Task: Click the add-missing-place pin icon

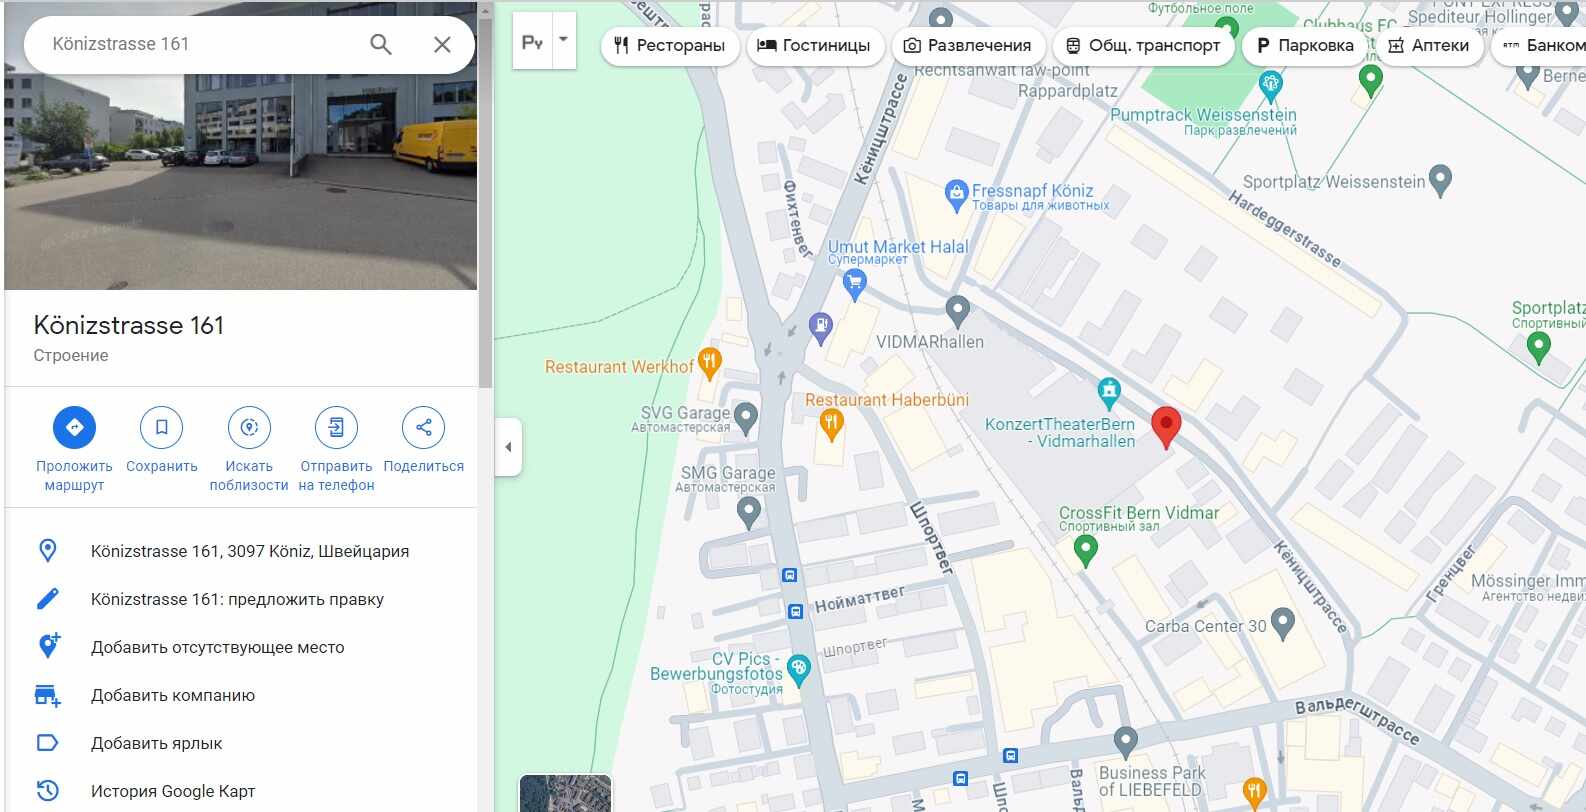Action: 48,646
